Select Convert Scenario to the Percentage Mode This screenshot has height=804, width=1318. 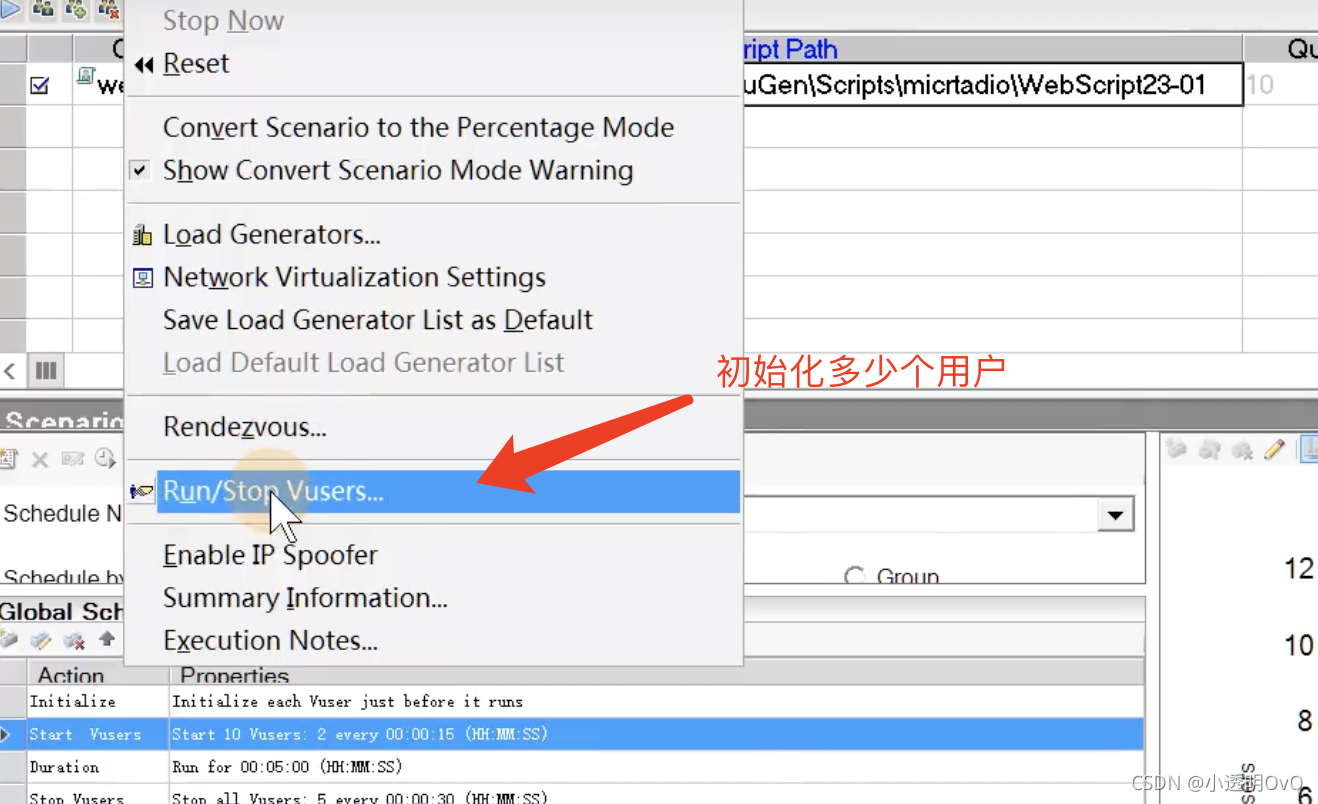pos(418,128)
